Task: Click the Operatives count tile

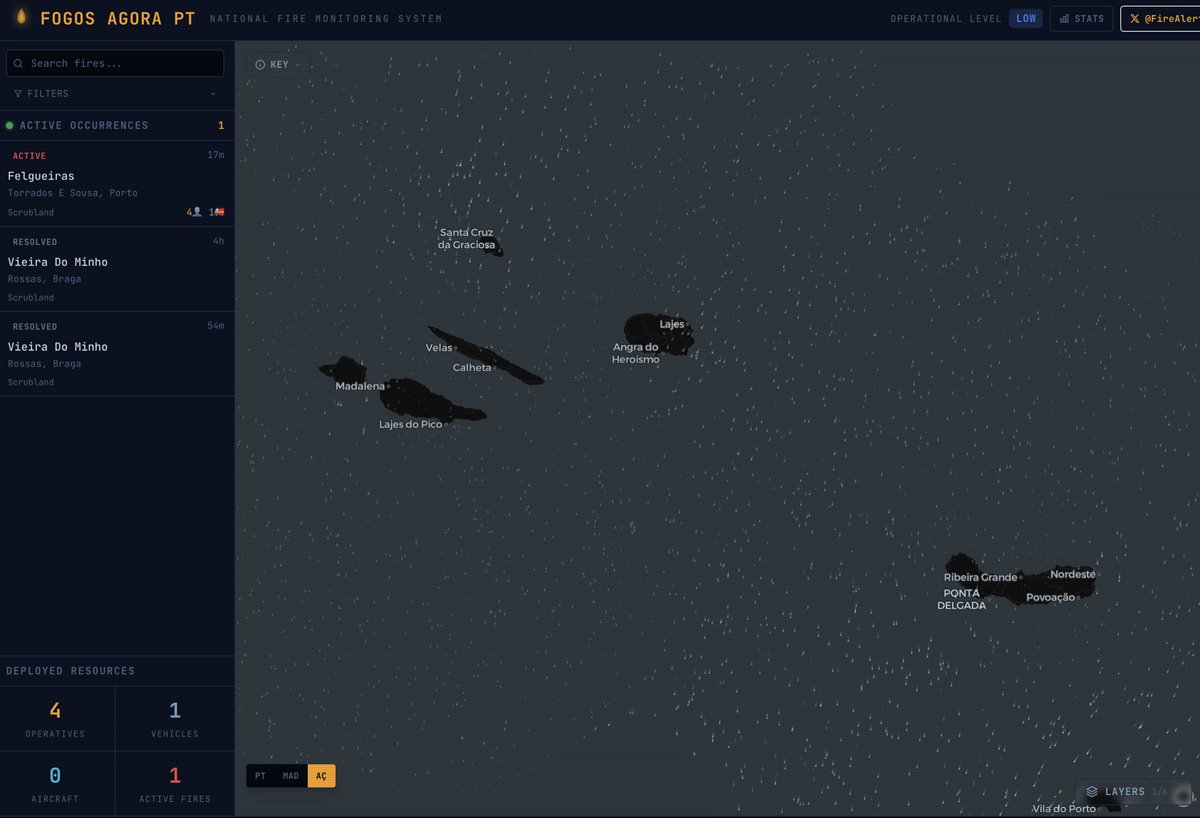Action: point(55,718)
